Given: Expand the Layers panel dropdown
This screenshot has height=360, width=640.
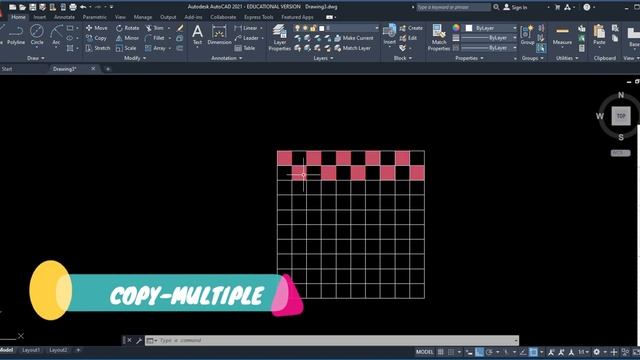Looking at the screenshot, I should point(323,58).
